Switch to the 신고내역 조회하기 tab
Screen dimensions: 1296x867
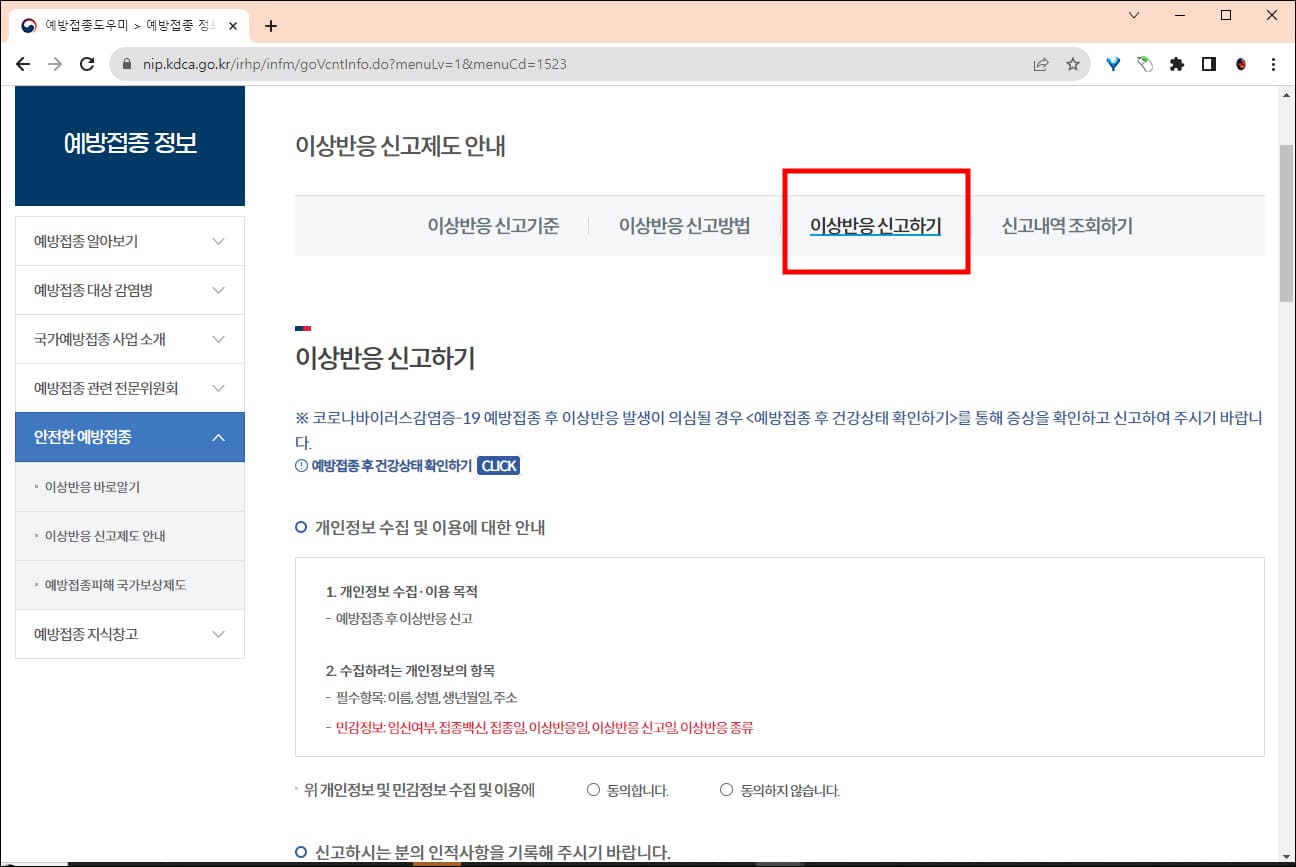click(1065, 226)
